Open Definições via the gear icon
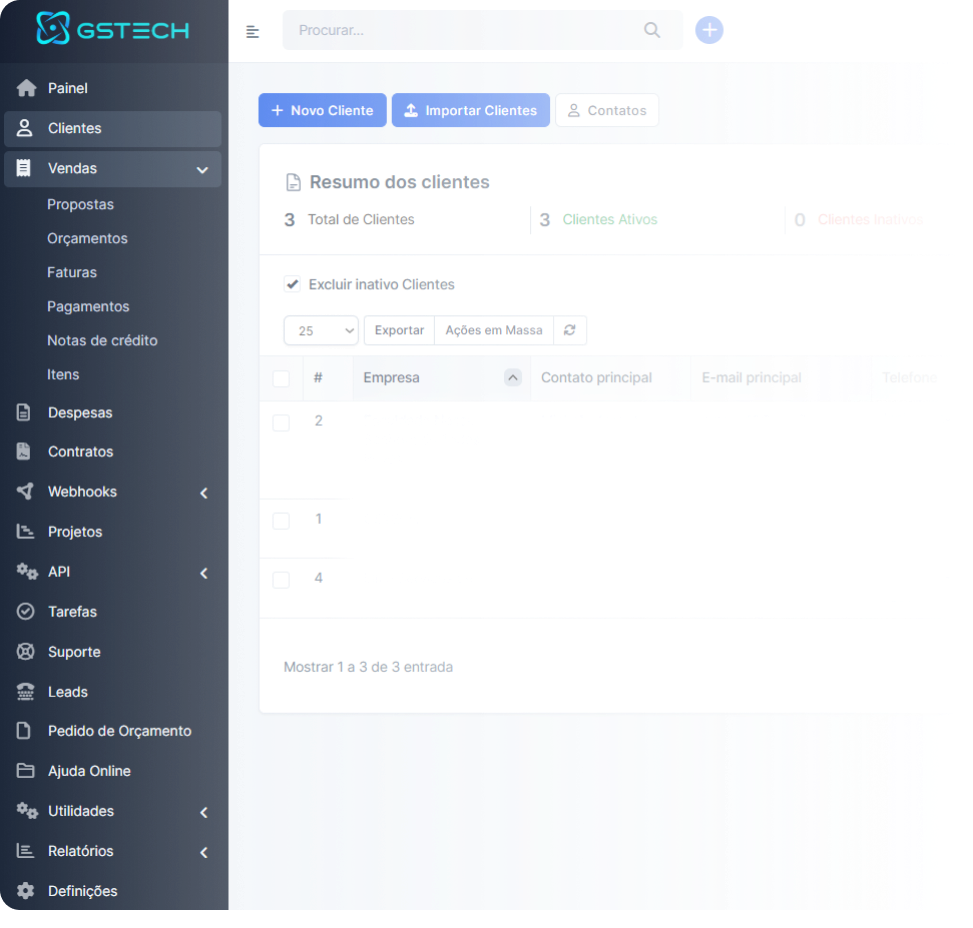973x928 pixels. click(27, 891)
